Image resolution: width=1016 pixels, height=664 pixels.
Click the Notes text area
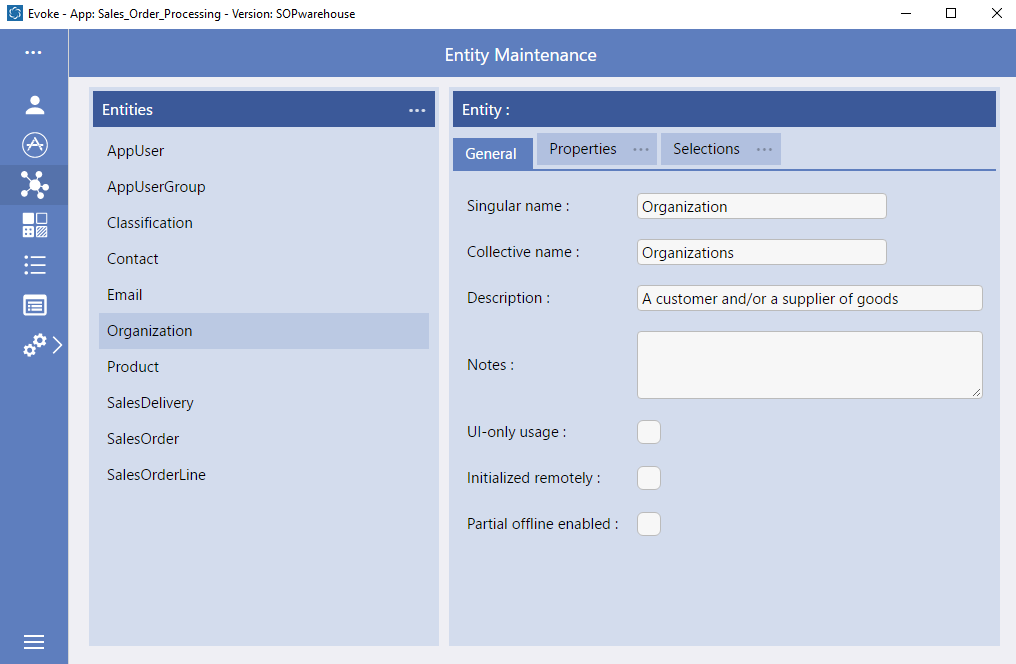[809, 365]
